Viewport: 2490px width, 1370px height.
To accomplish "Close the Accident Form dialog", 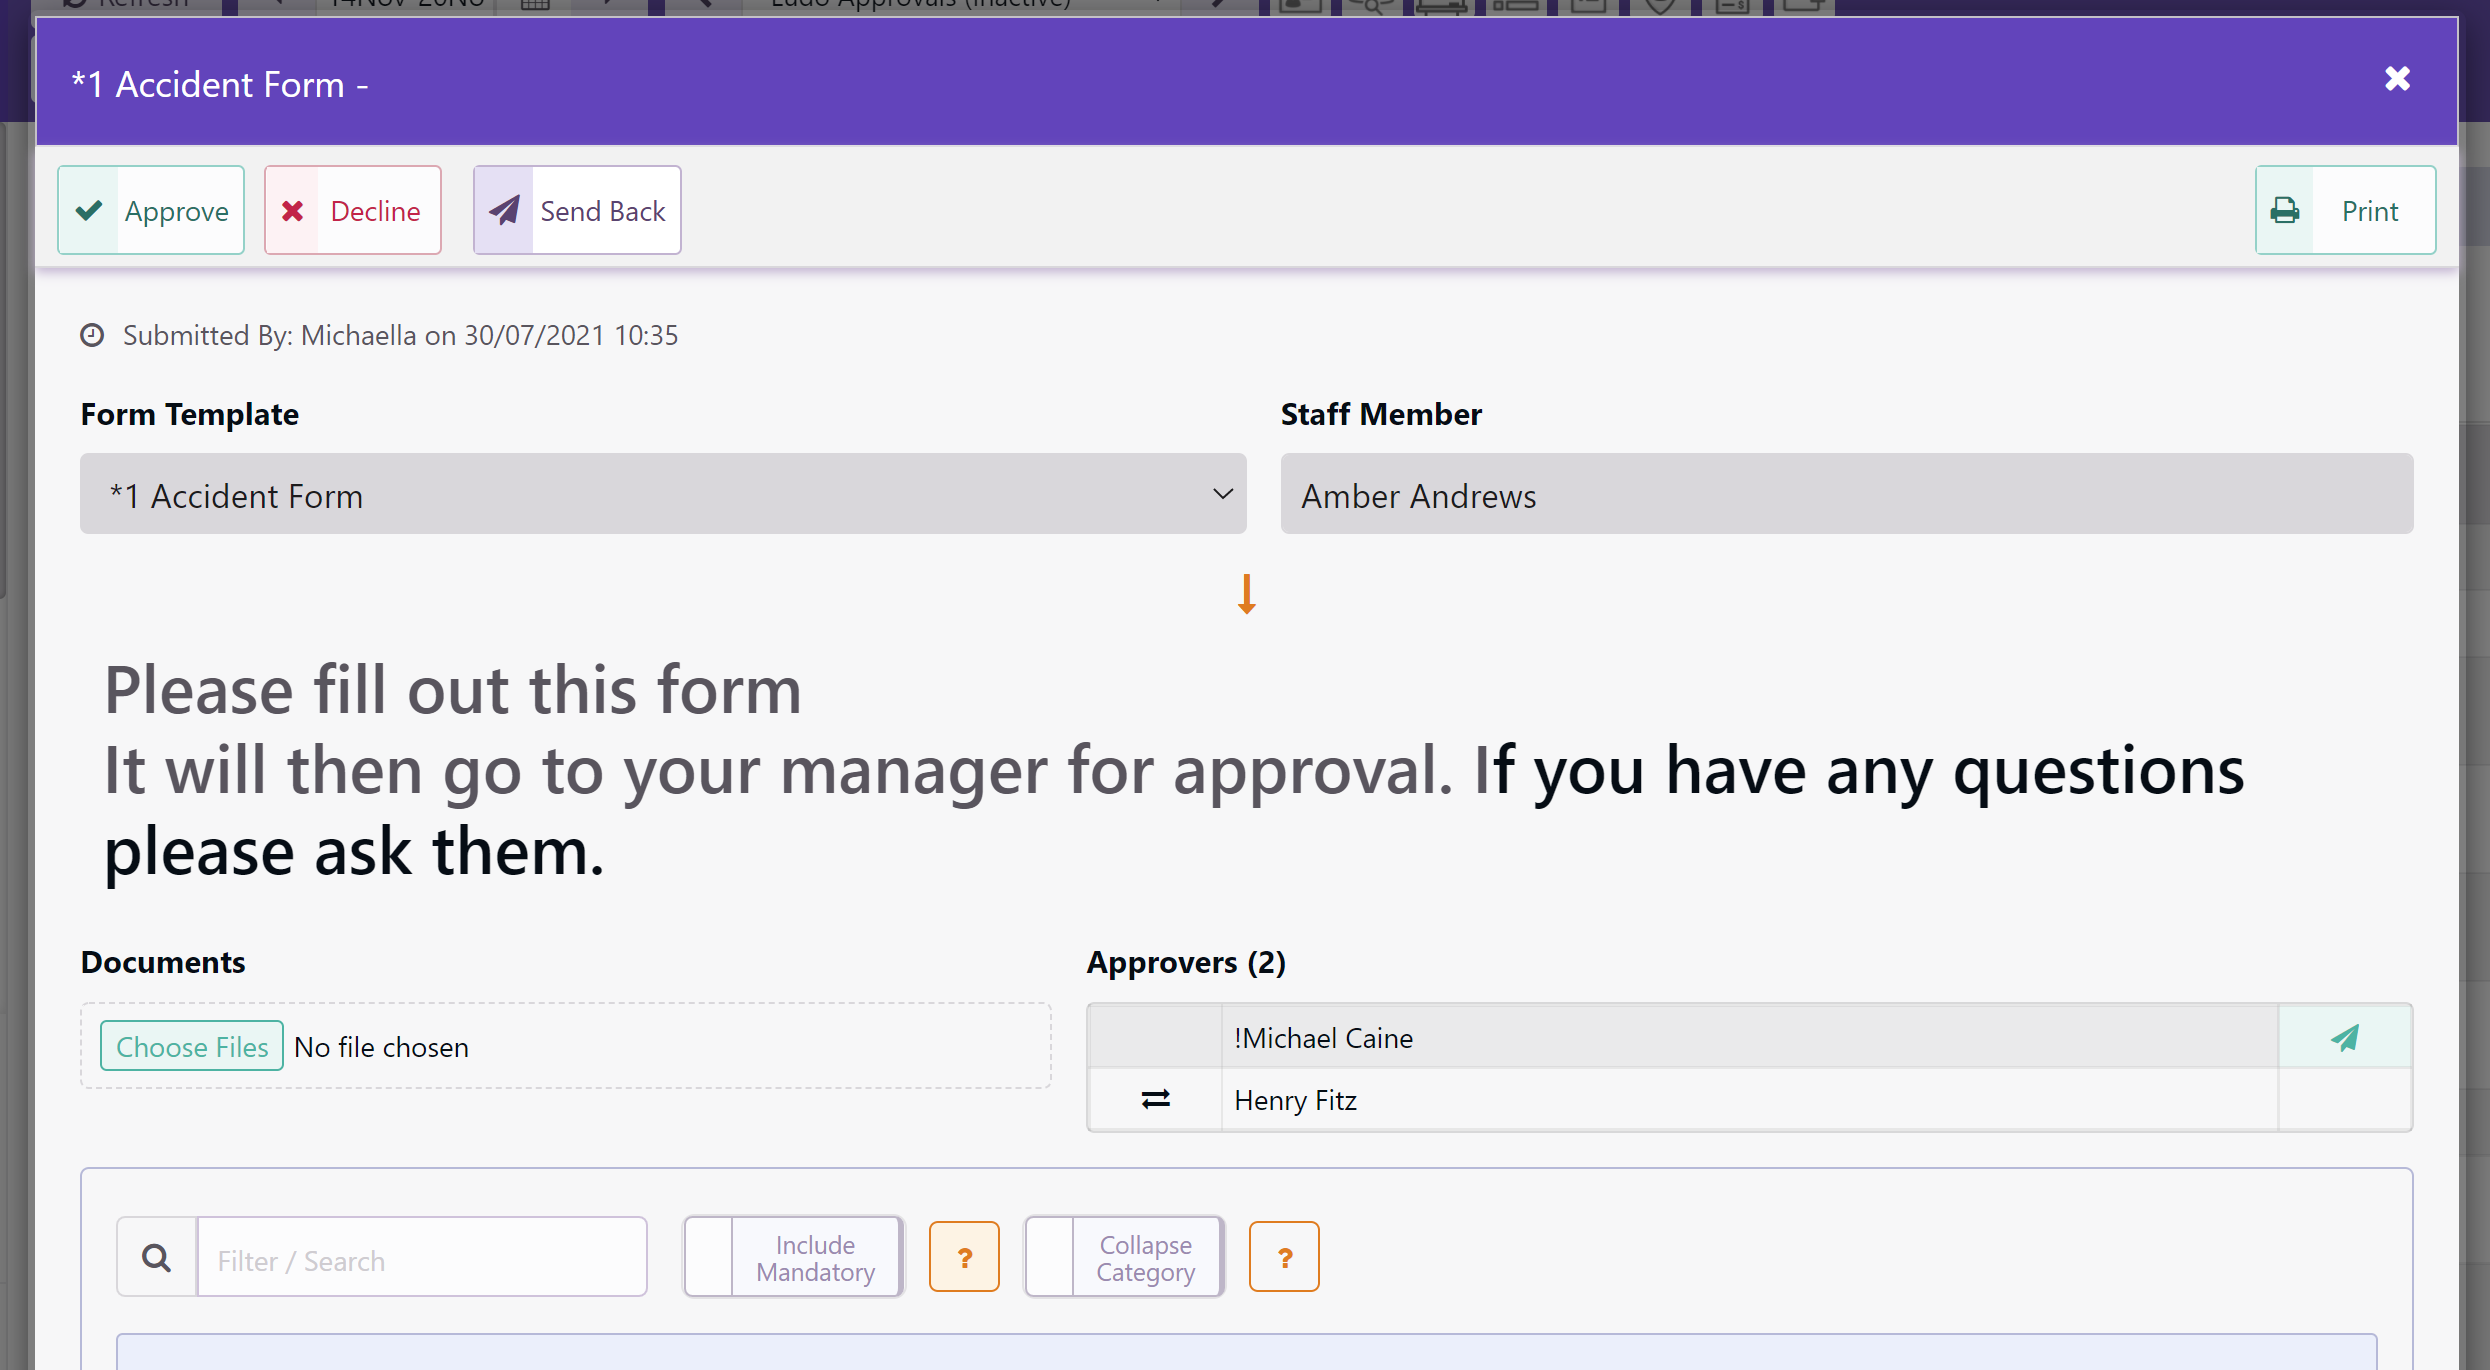I will click(x=2397, y=79).
